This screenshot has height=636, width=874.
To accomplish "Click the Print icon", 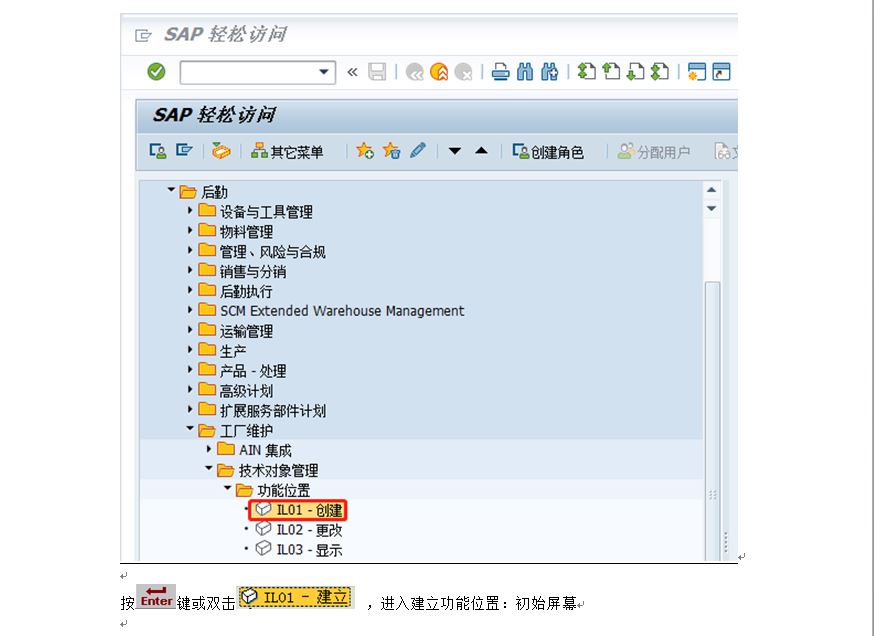I will (x=501, y=72).
